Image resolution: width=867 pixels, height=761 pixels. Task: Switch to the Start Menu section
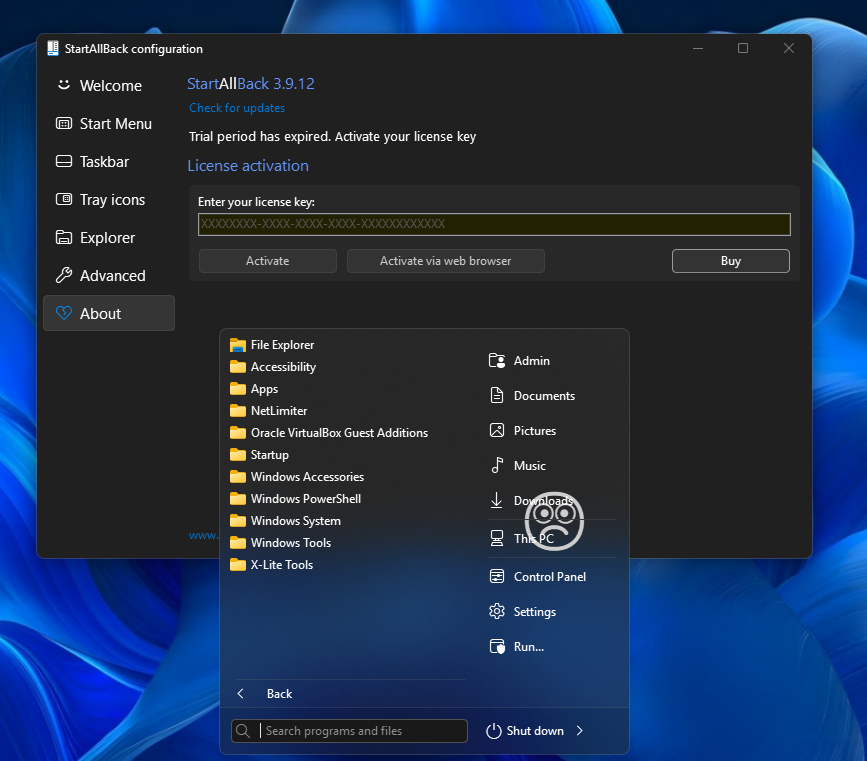click(109, 123)
